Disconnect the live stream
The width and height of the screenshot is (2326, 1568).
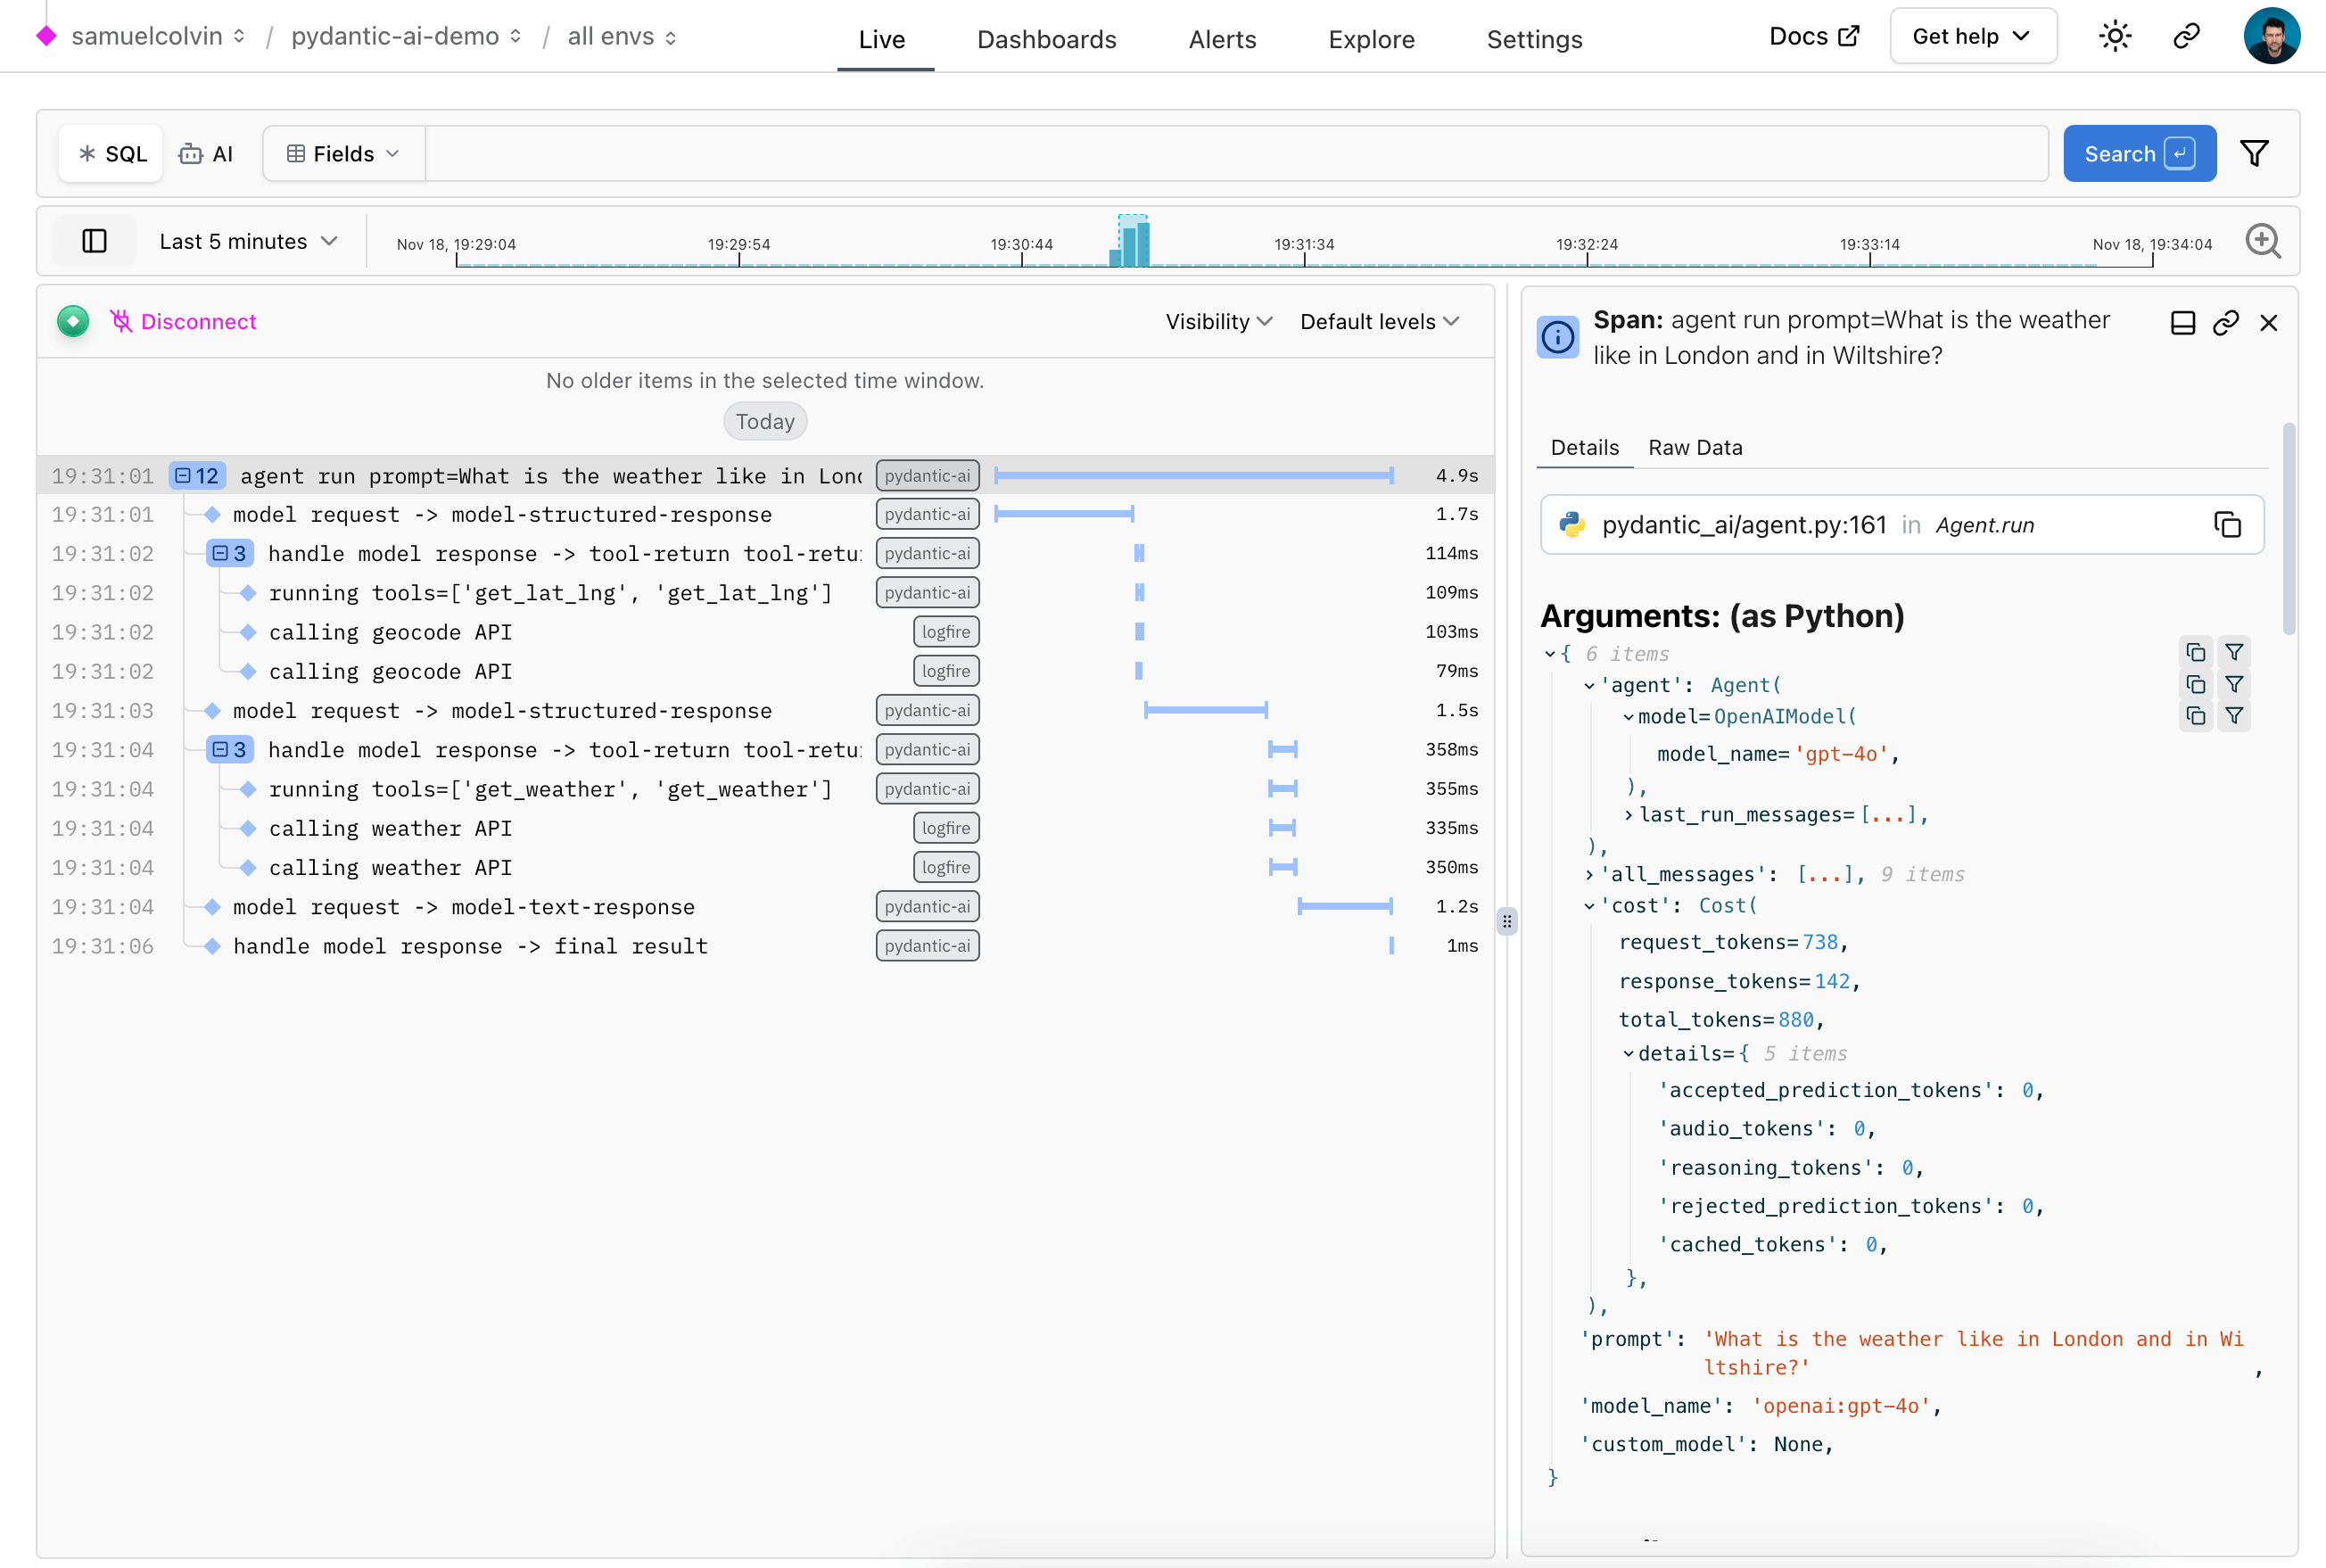tap(183, 322)
